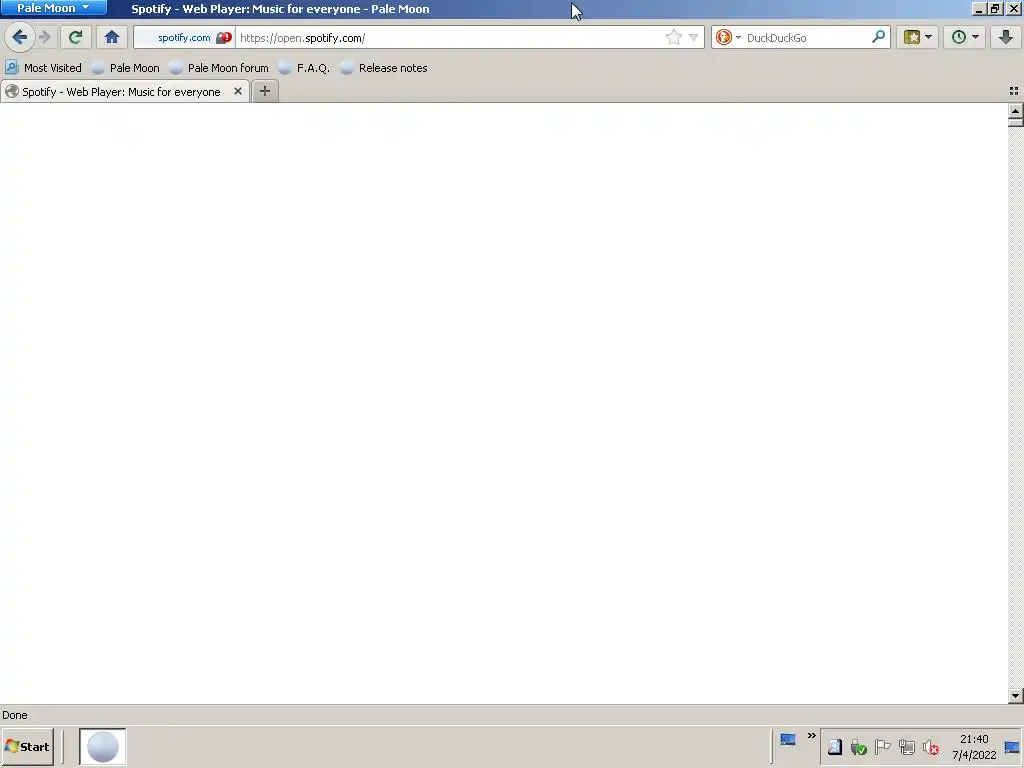Open the Pale Moon forum bookmark
1024x768 pixels.
tap(219, 68)
